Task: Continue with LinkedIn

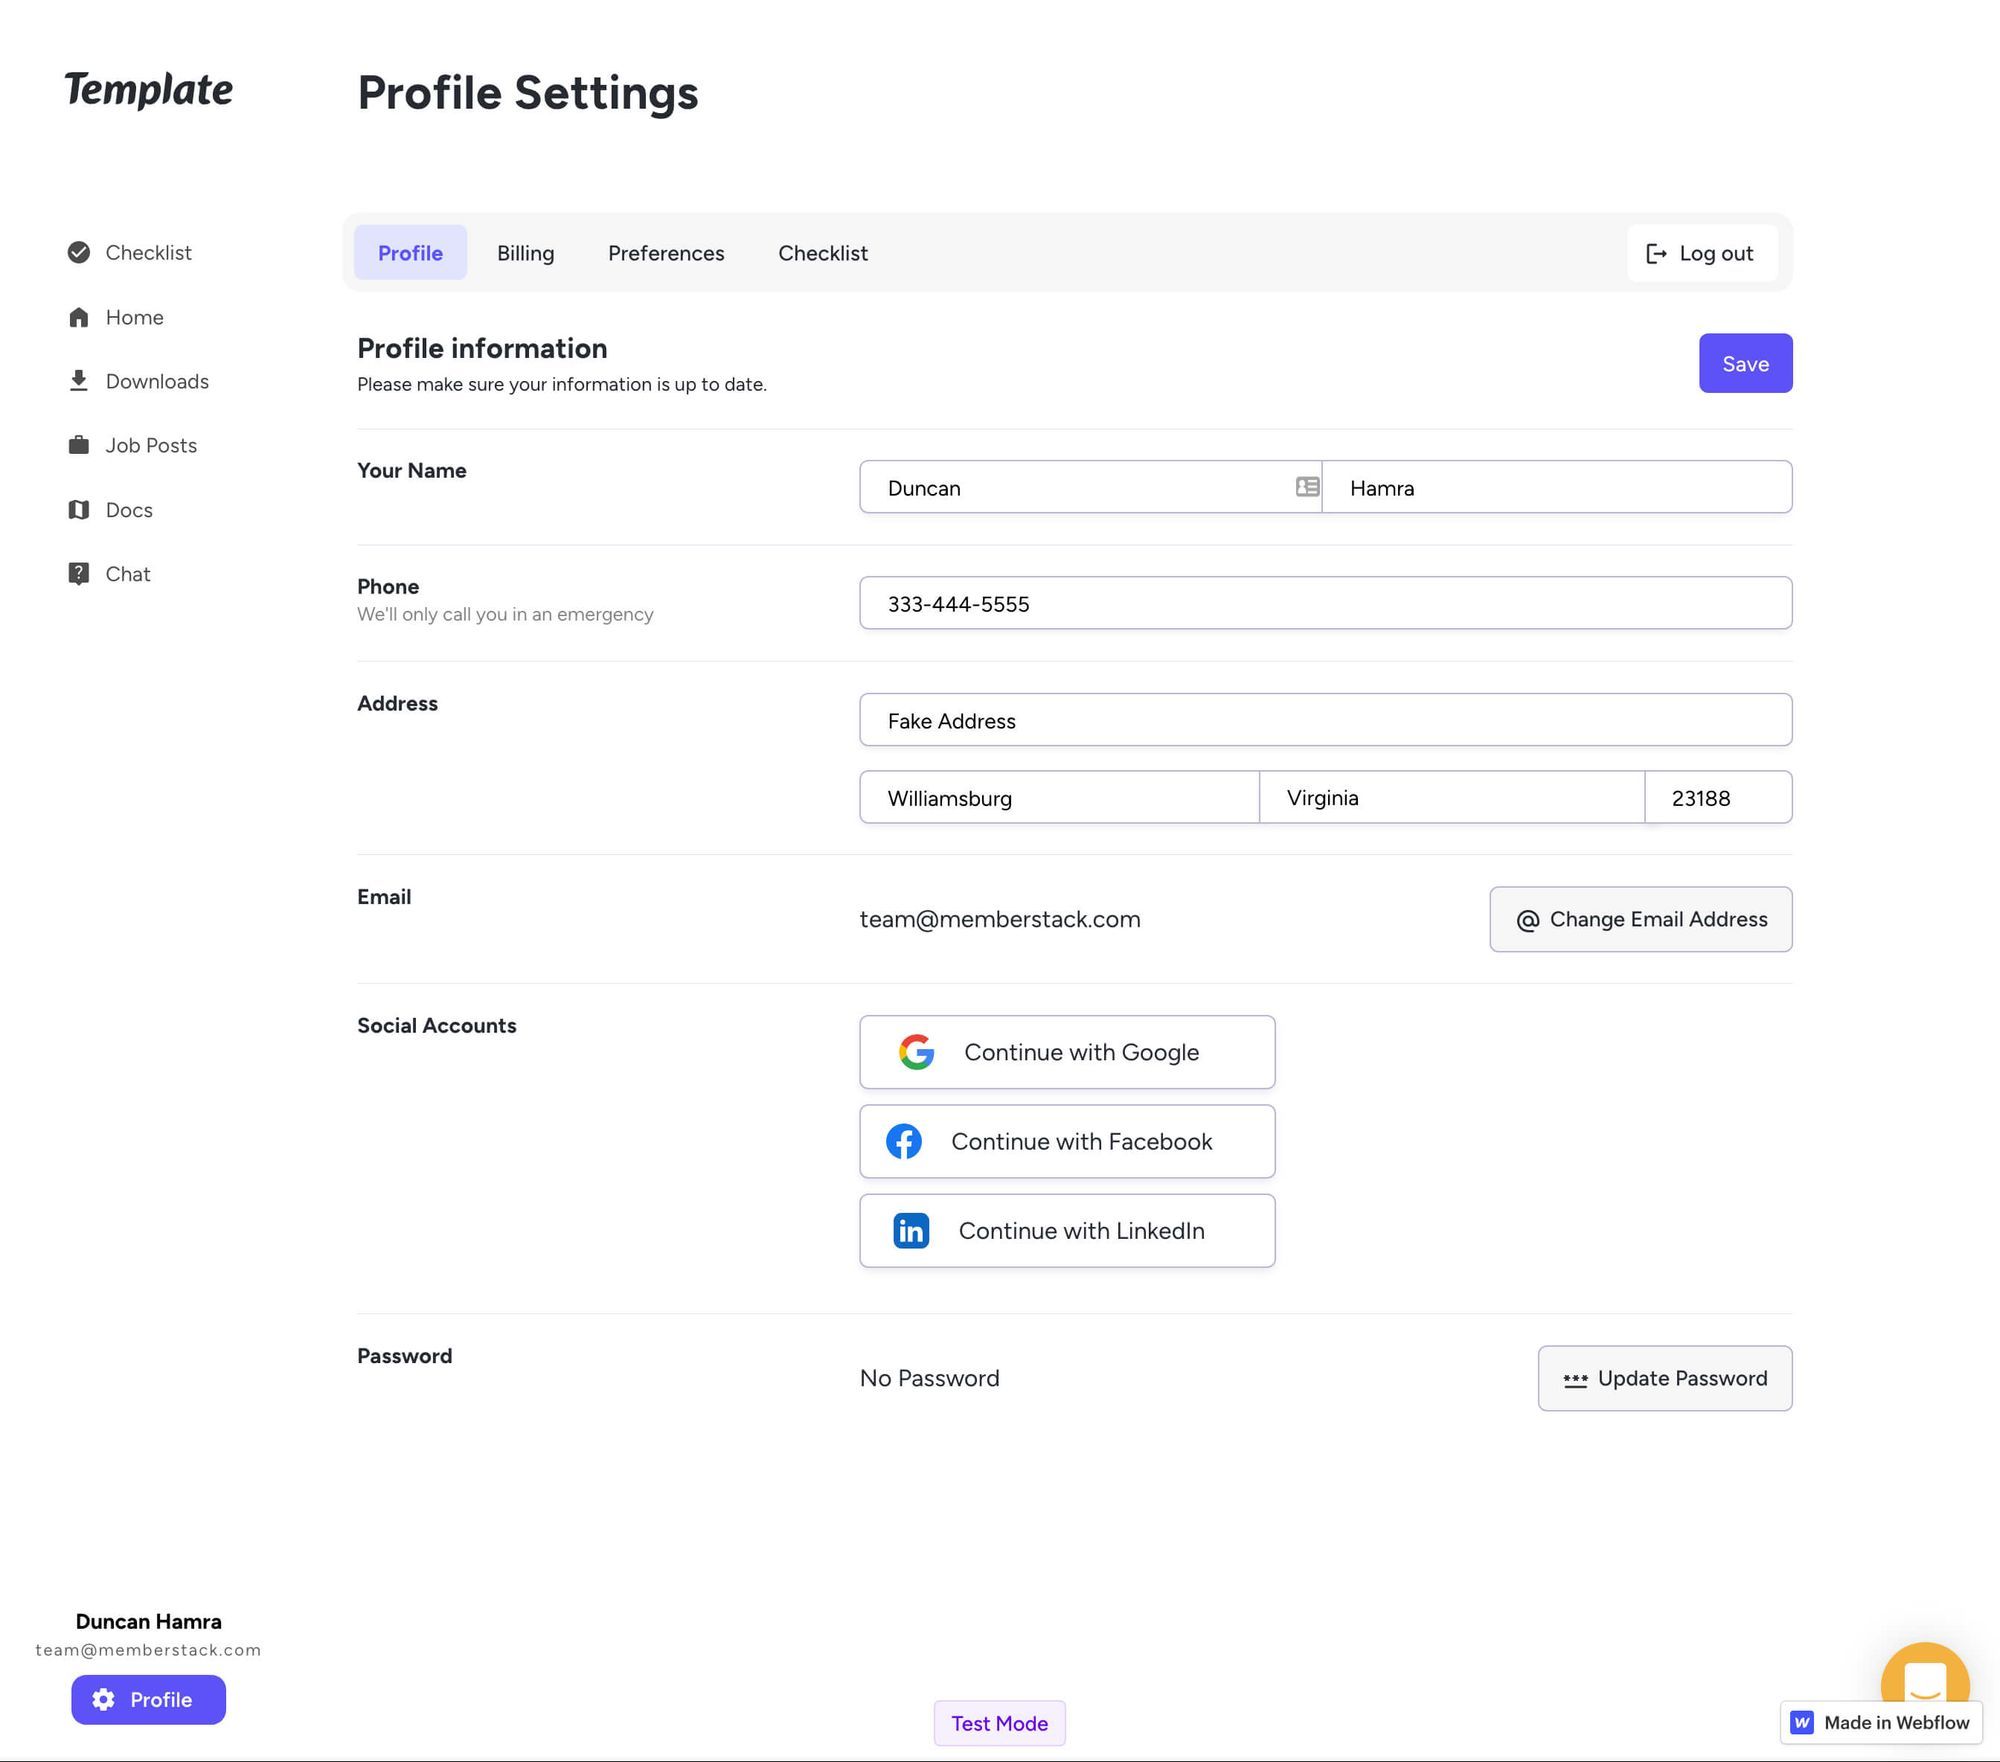Action: (1066, 1231)
